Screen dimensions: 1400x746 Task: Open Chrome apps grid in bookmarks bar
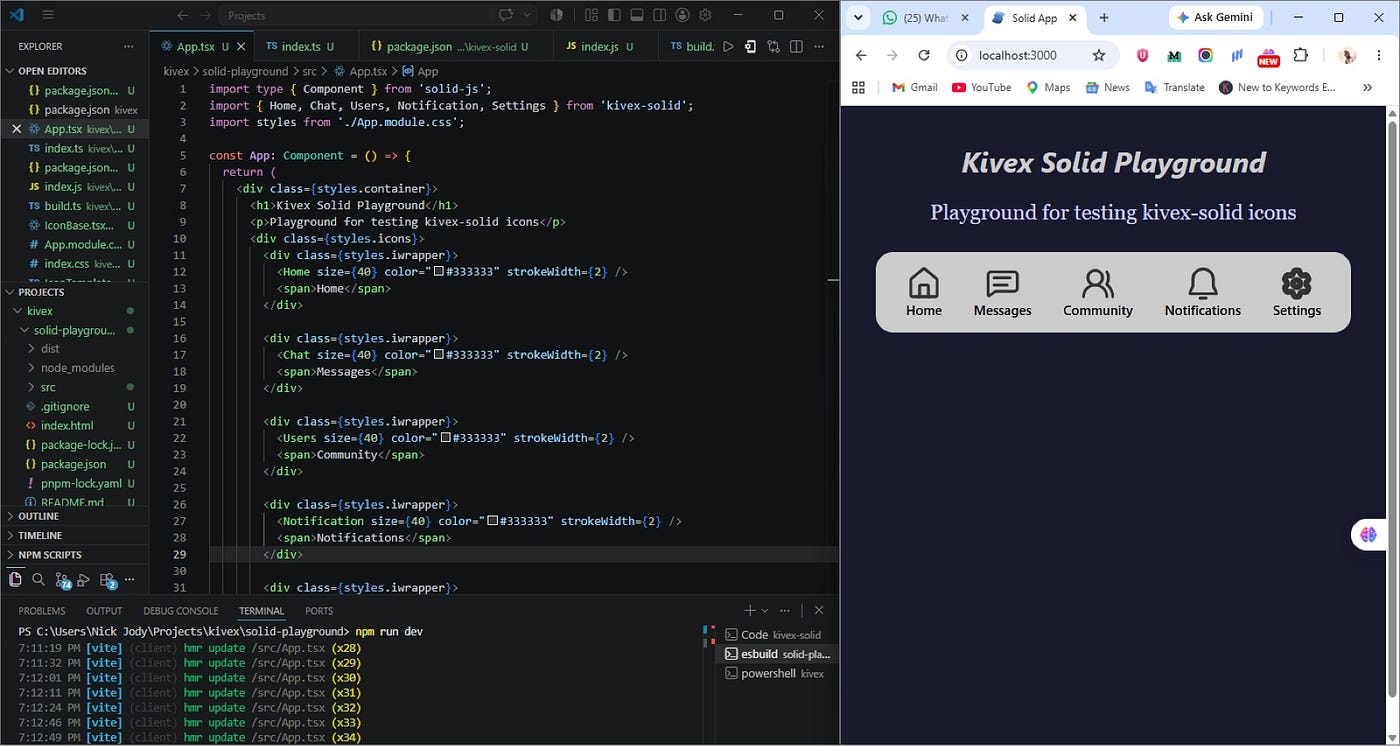point(858,87)
